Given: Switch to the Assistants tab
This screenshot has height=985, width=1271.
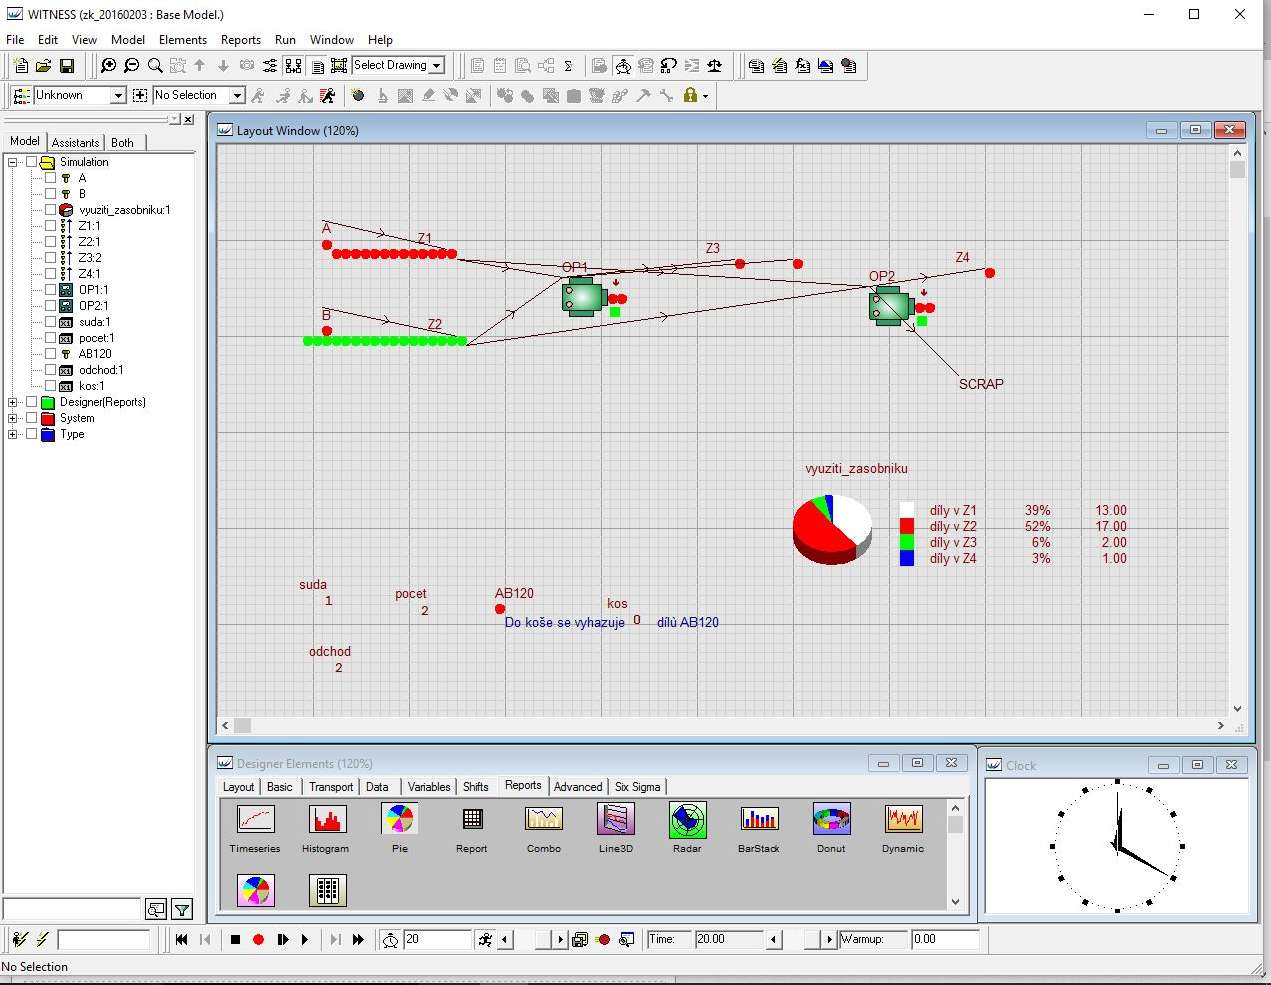Looking at the screenshot, I should click(75, 143).
